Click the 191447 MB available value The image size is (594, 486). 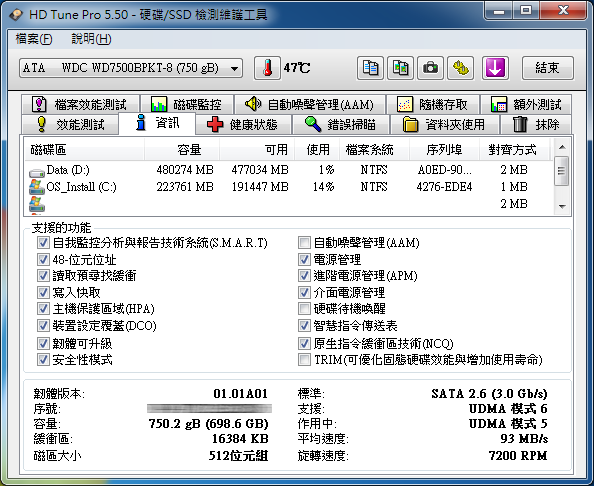click(x=260, y=187)
